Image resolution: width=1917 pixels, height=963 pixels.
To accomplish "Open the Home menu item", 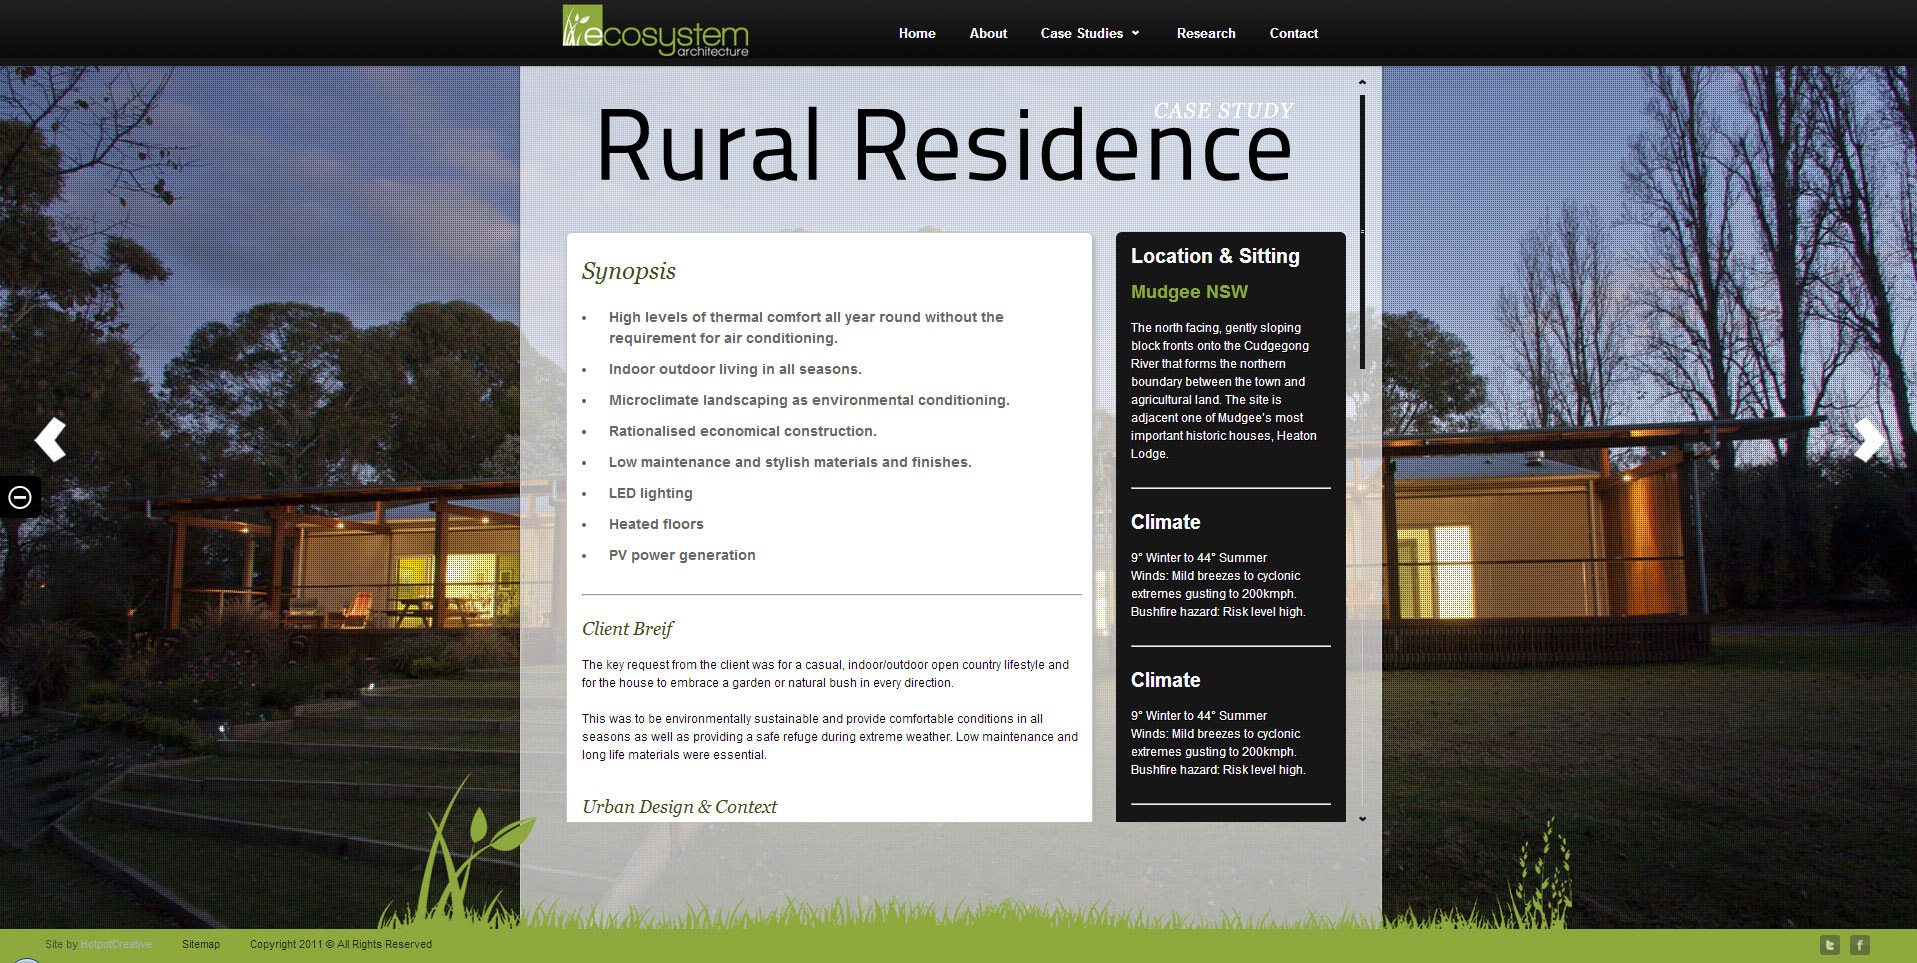I will (916, 33).
